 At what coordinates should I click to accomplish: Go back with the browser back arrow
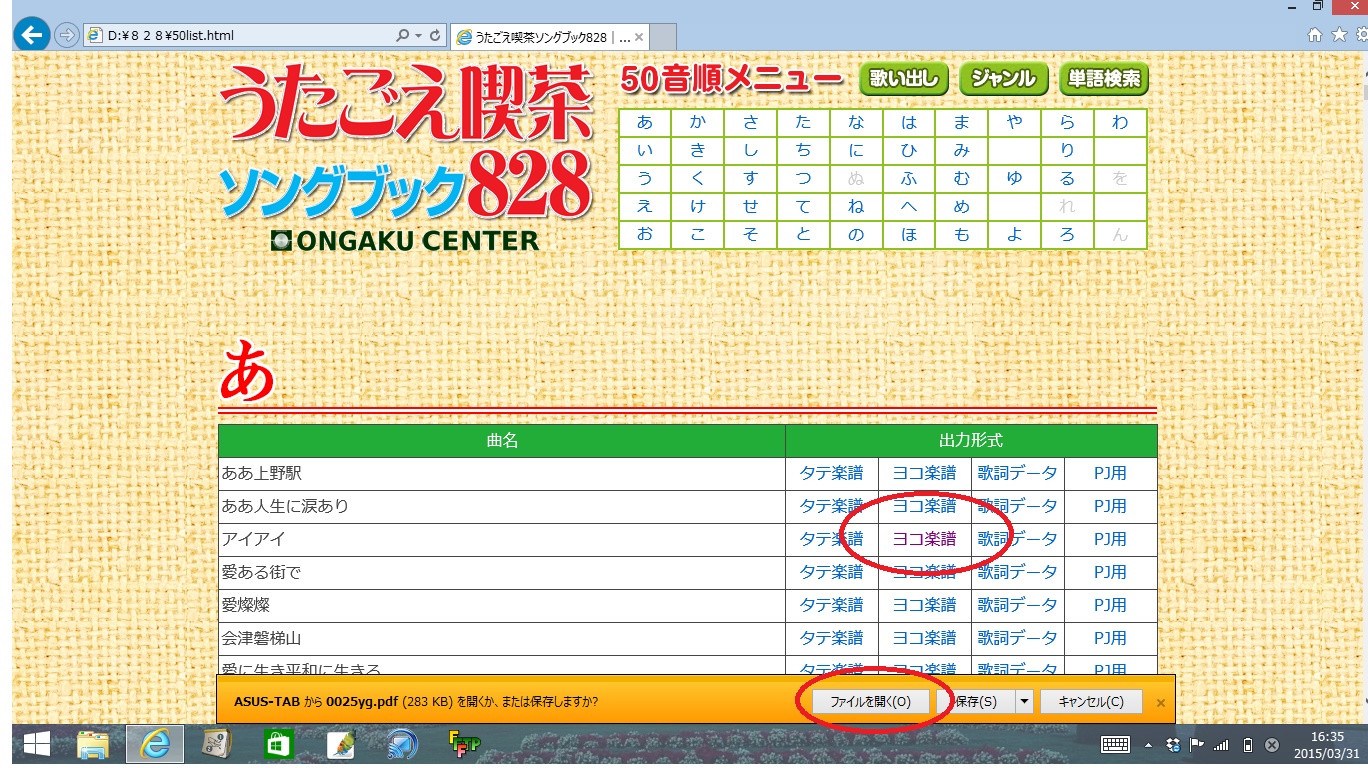[33, 36]
